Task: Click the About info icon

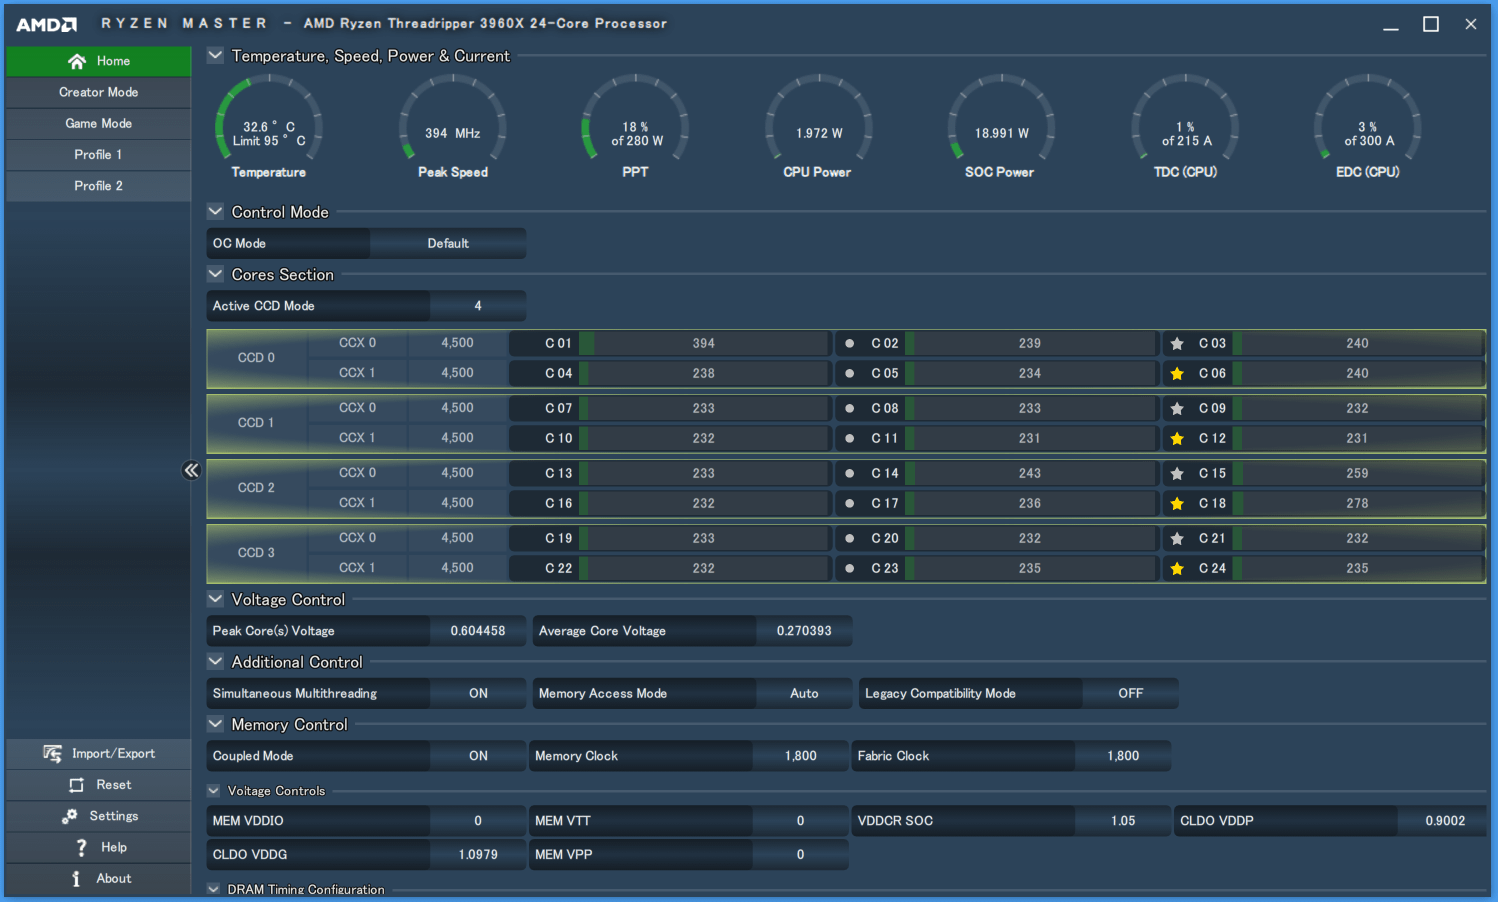Action: tap(76, 878)
